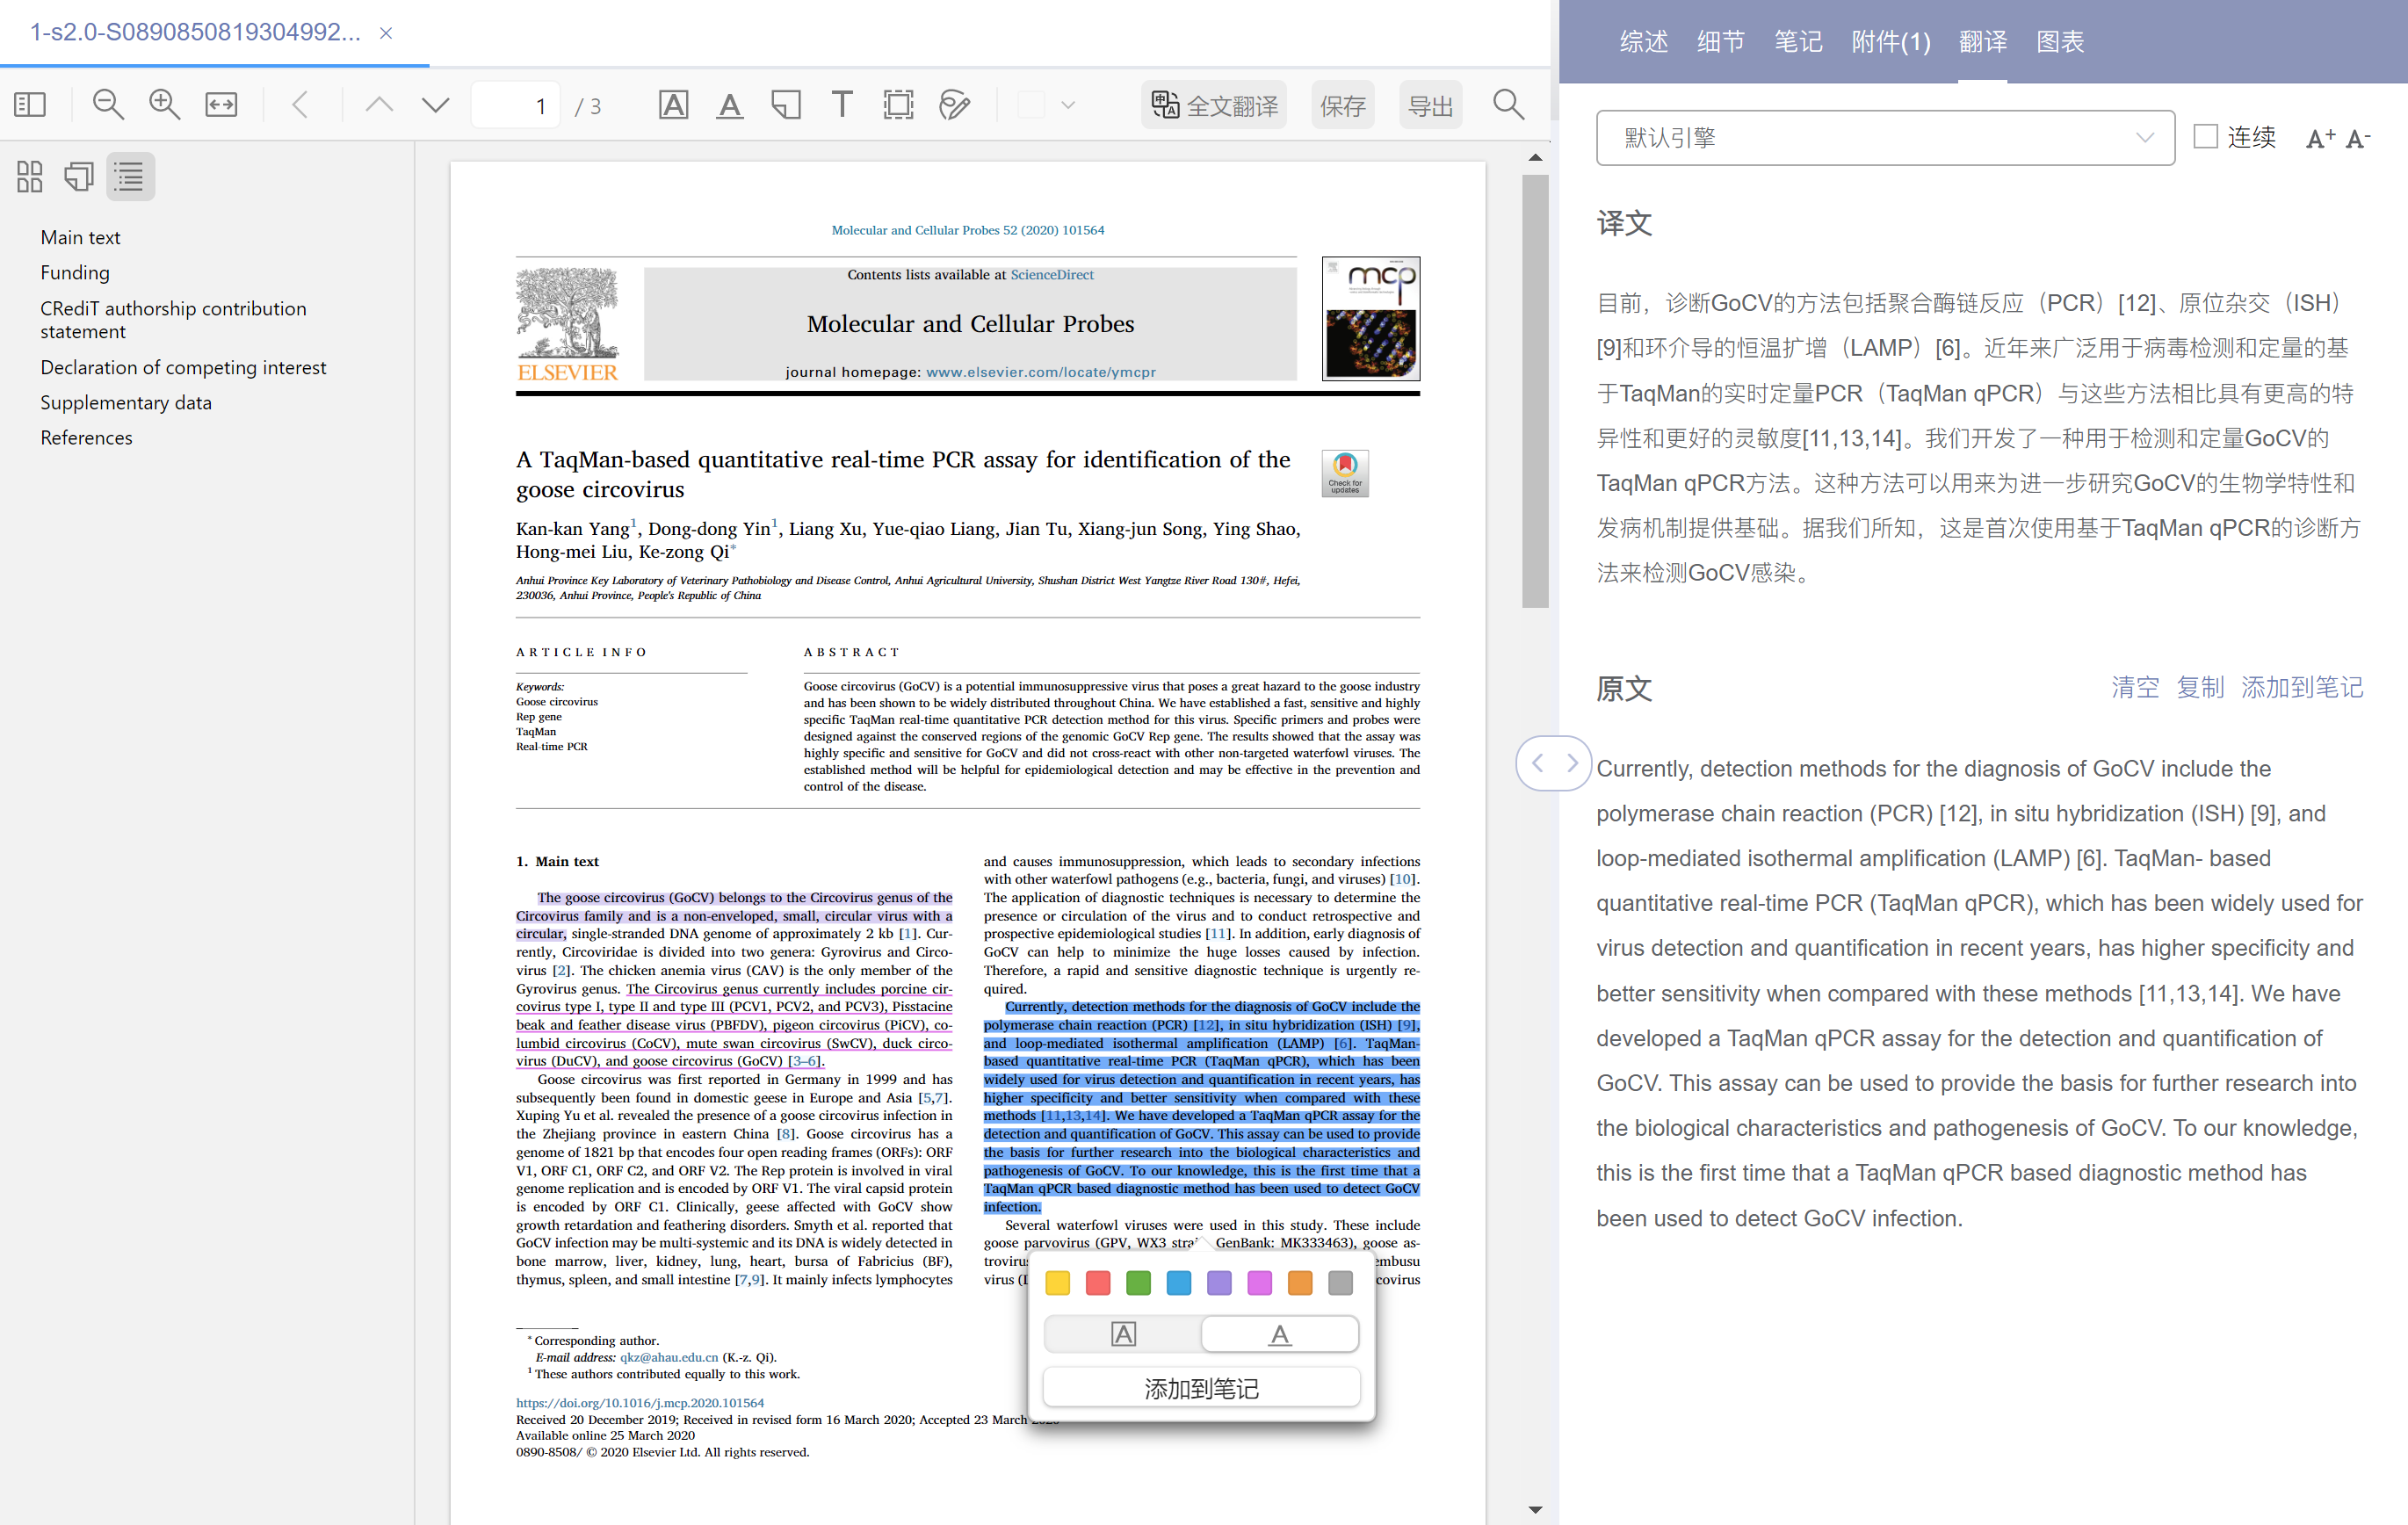Click the 保存 button
This screenshot has height=1525, width=2408.
click(x=1342, y=105)
